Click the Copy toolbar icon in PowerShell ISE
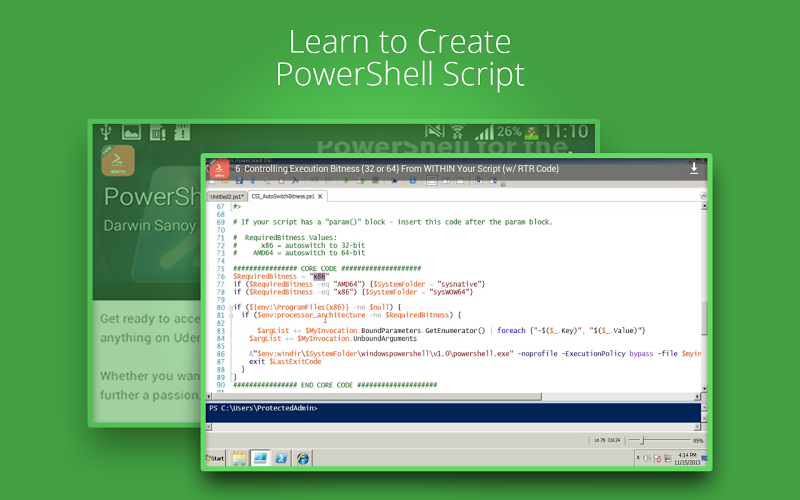Screen dimensions: 800x500 pyautogui.click(x=267, y=181)
